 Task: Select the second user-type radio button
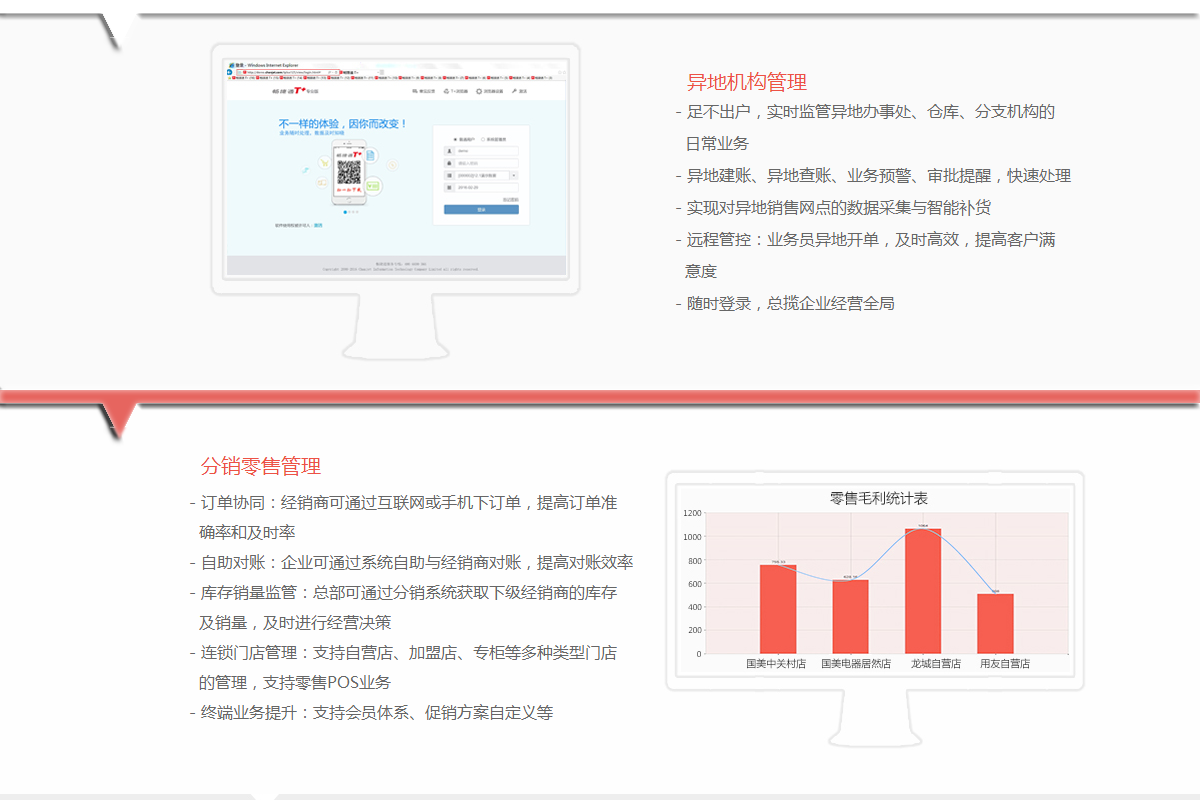click(483, 139)
